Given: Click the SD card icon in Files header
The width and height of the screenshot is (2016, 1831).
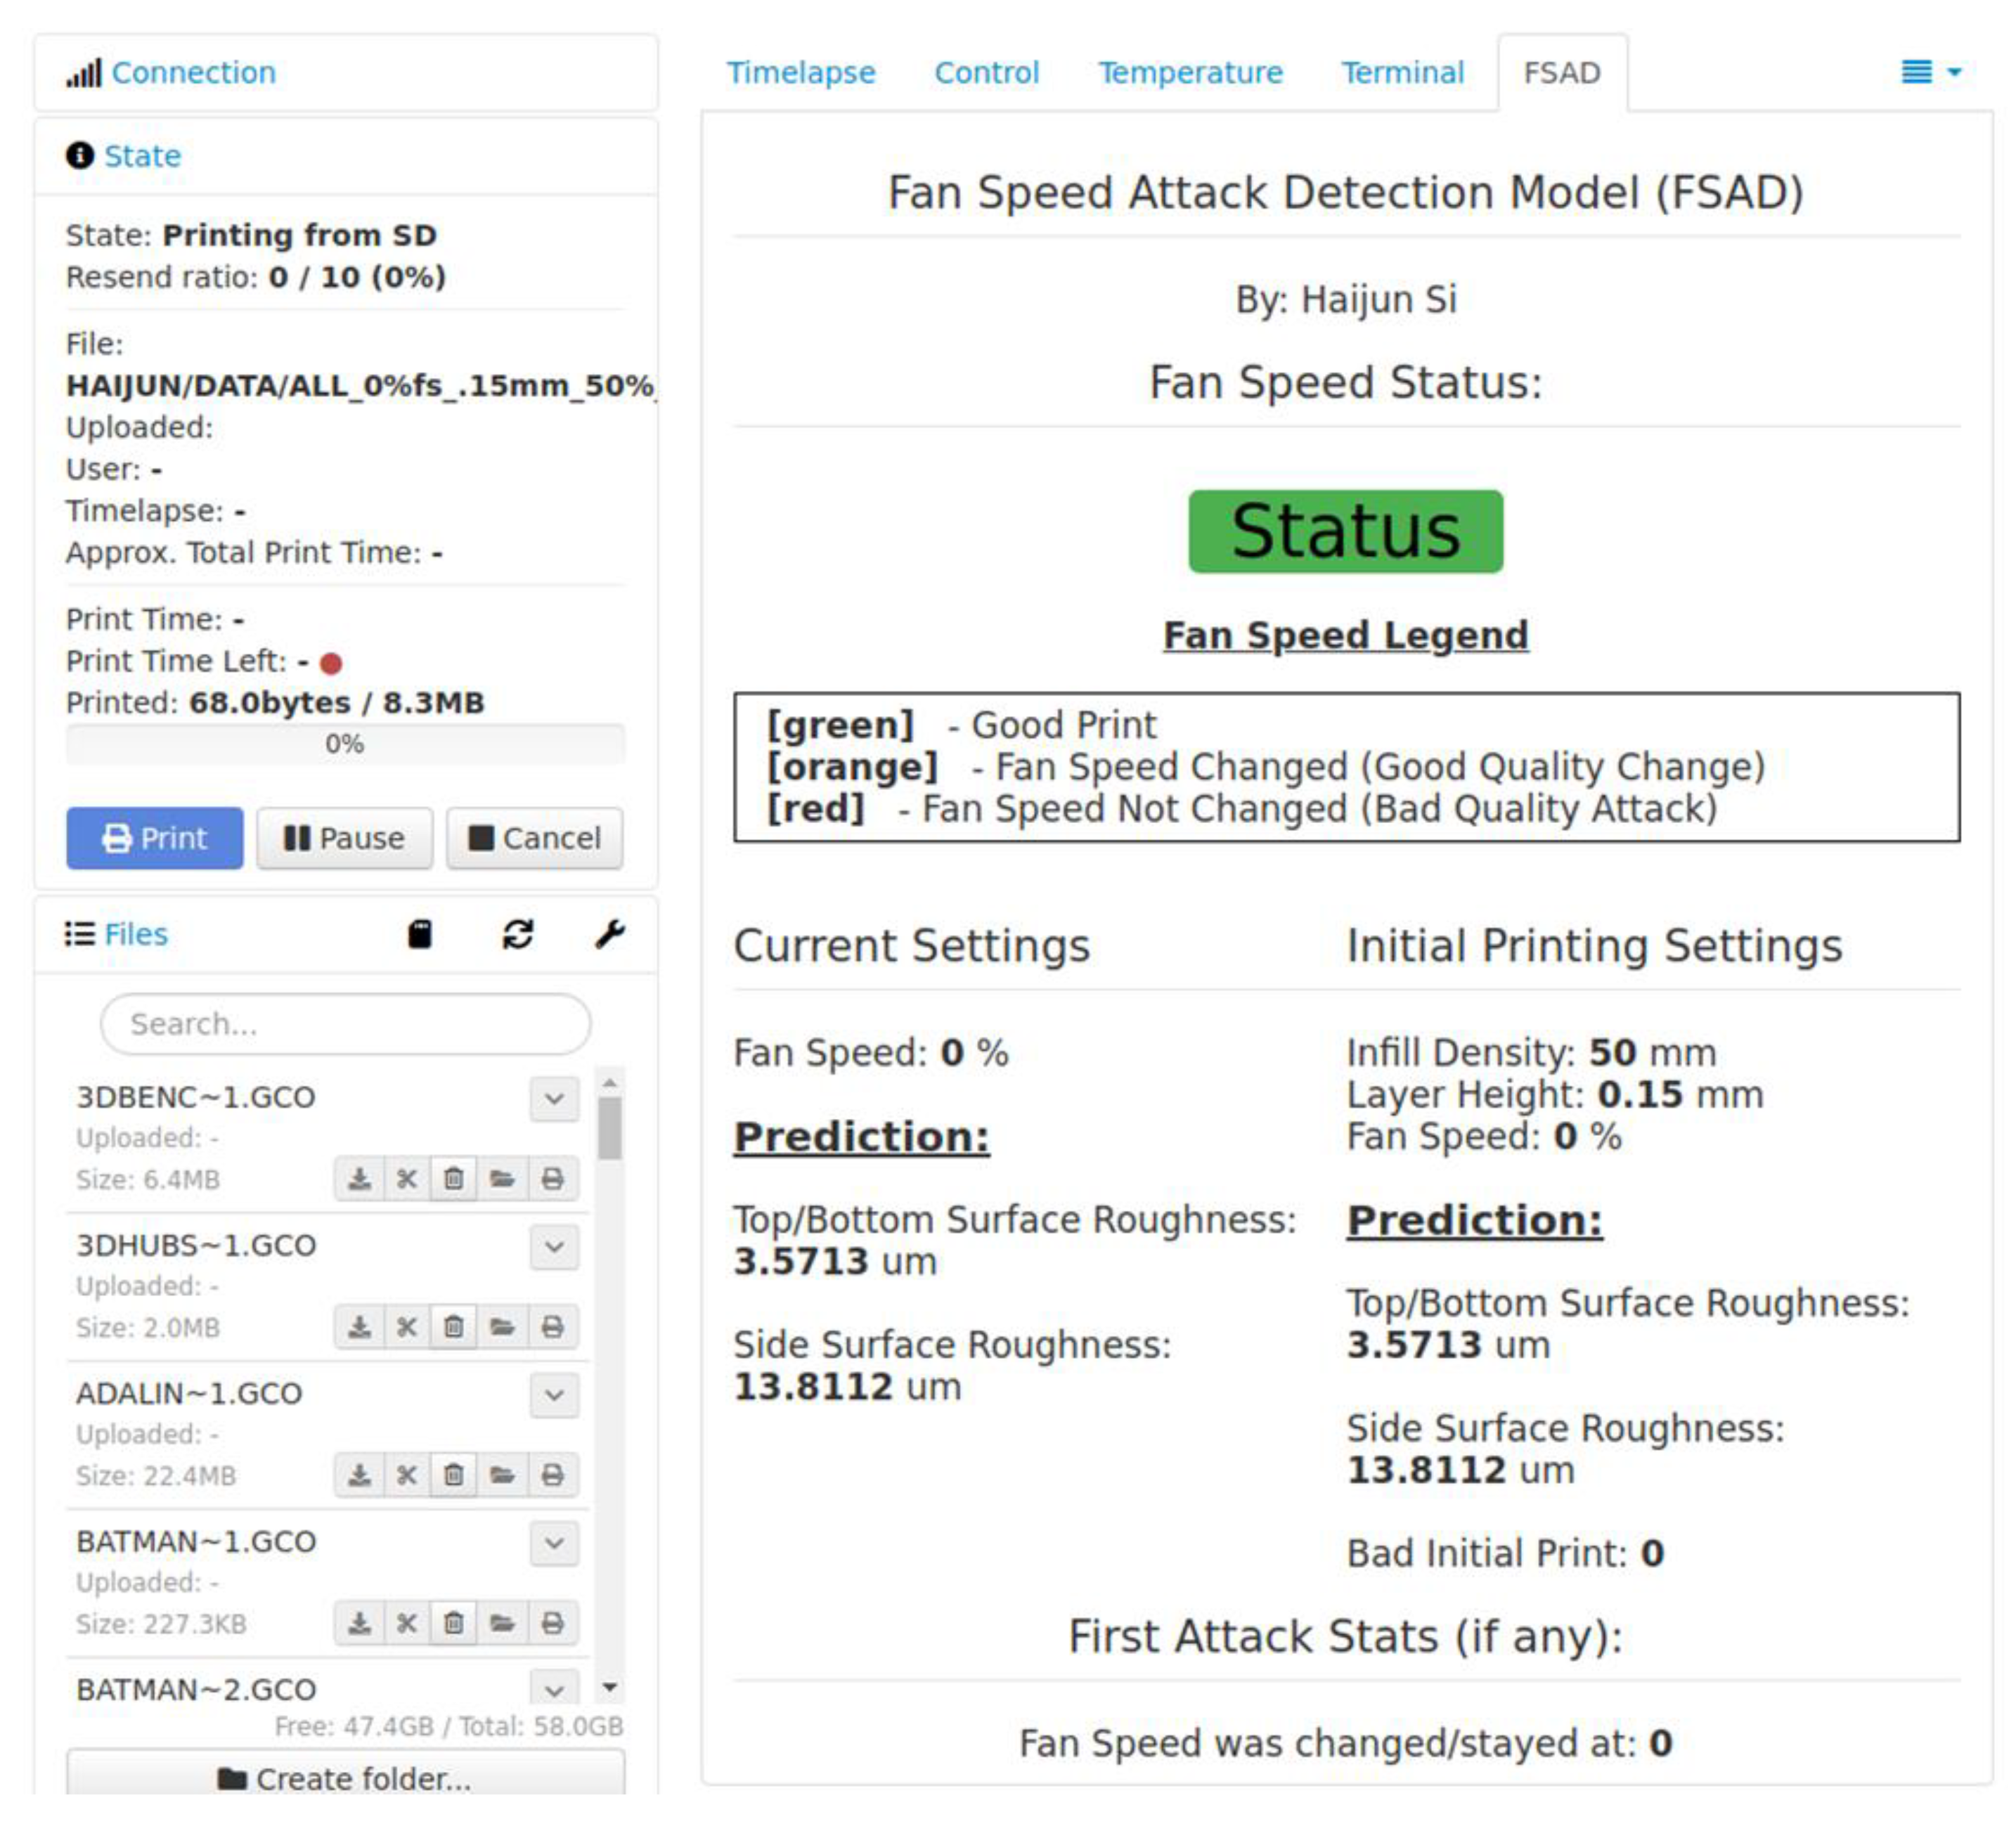Looking at the screenshot, I should pos(420,934).
